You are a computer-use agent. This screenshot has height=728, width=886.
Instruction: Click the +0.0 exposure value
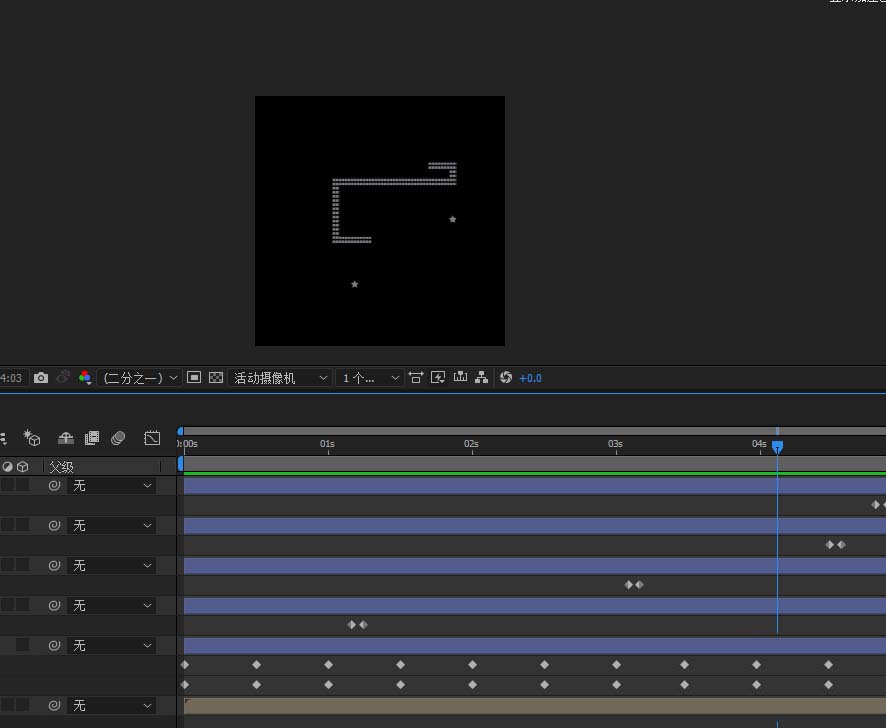pos(530,378)
